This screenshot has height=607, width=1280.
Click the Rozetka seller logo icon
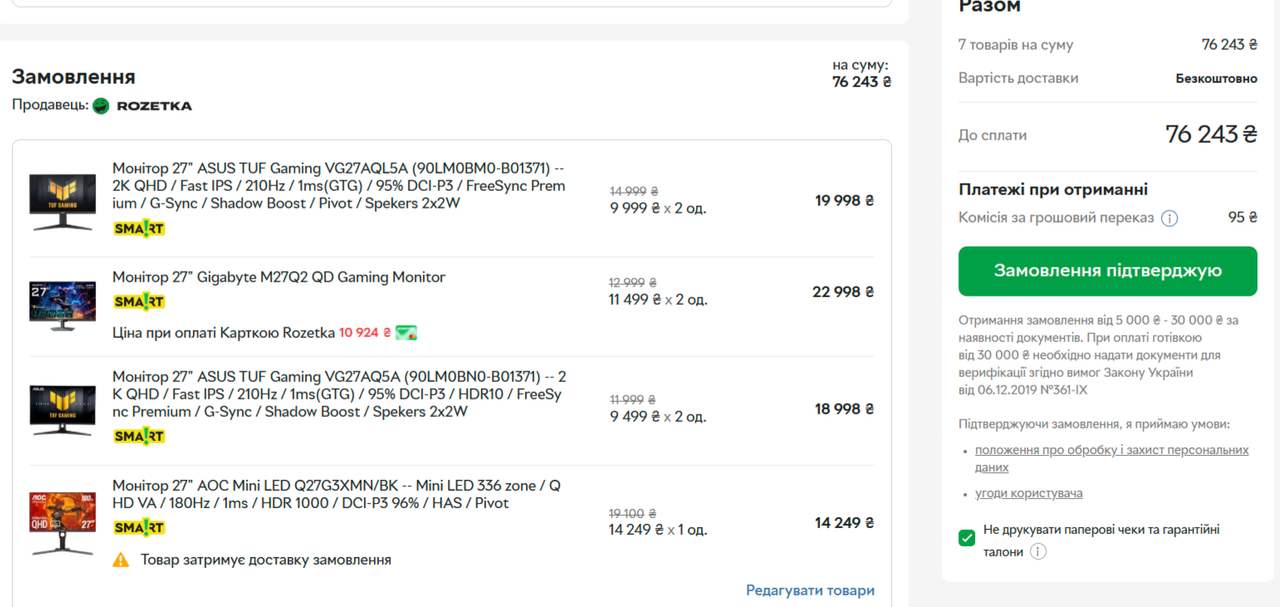click(101, 105)
